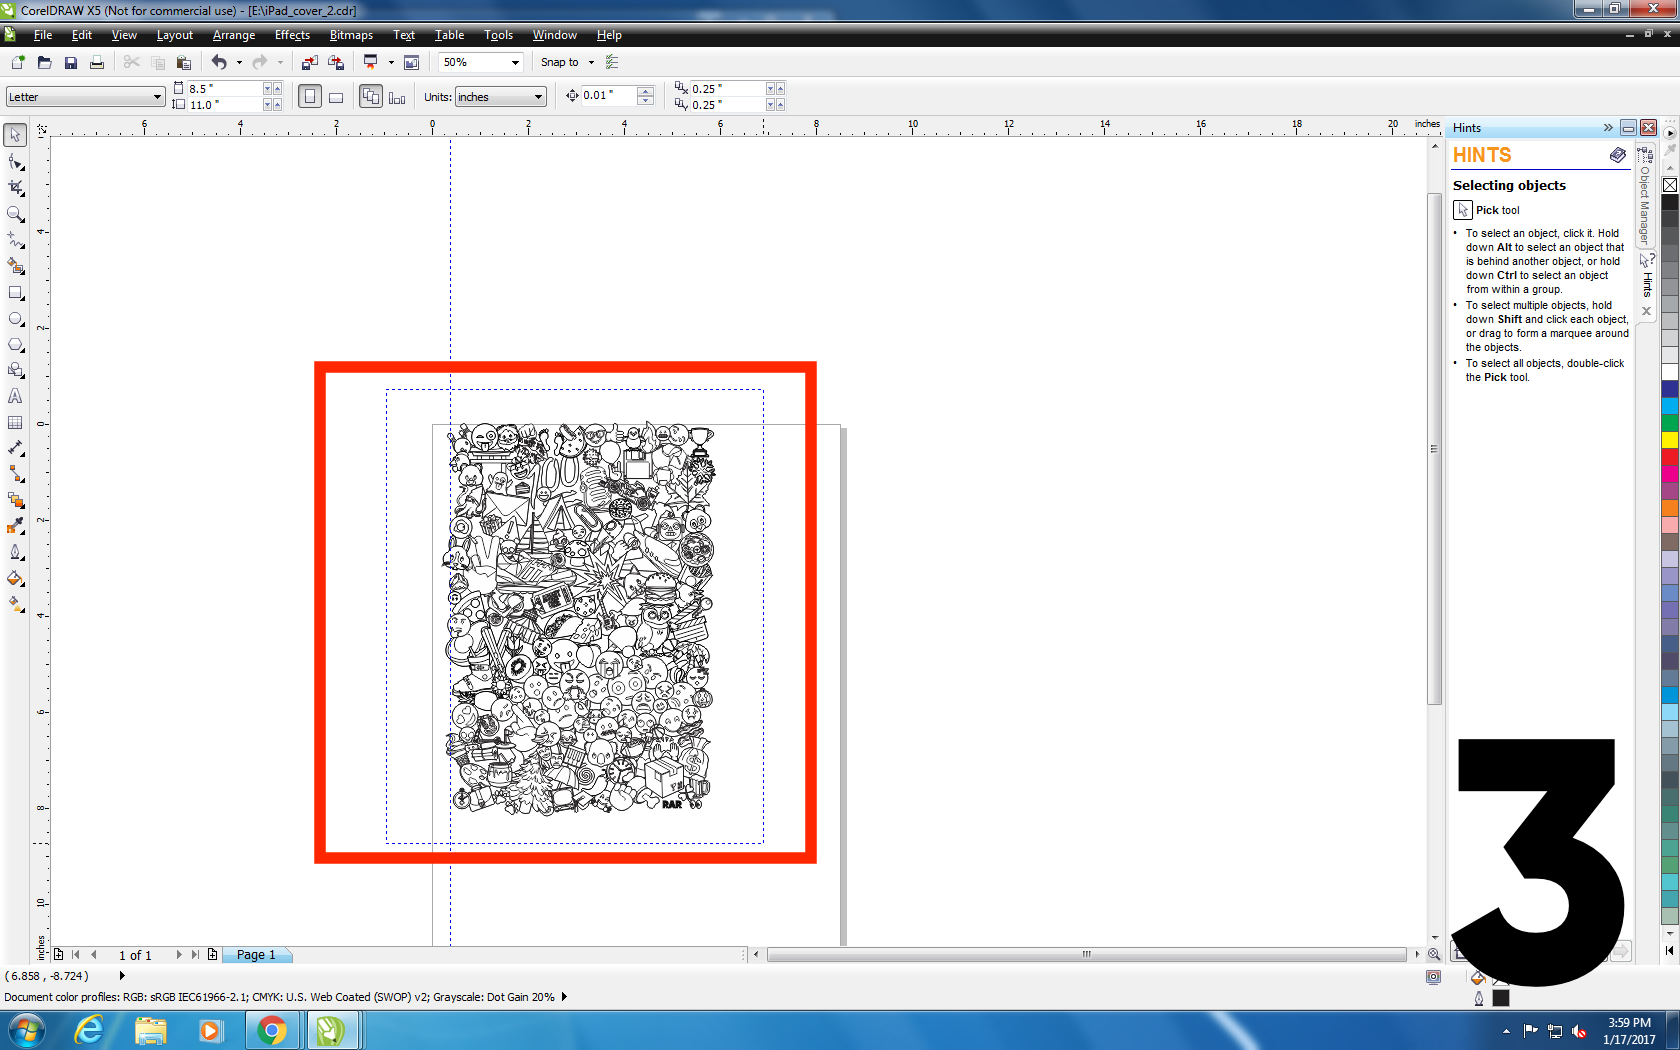This screenshot has width=1680, height=1050.
Task: Create a new document
Action: (x=17, y=62)
